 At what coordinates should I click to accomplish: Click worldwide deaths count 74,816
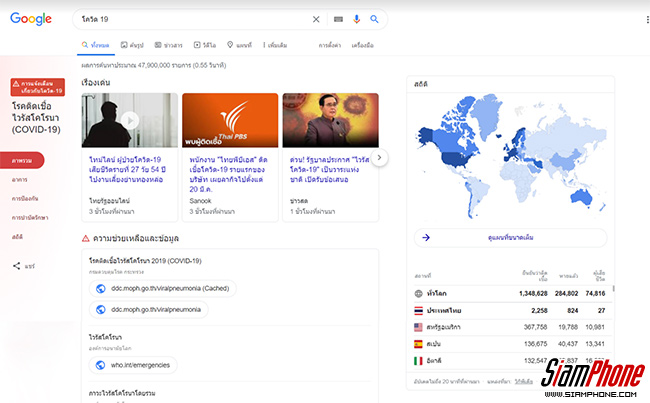[x=595, y=294]
